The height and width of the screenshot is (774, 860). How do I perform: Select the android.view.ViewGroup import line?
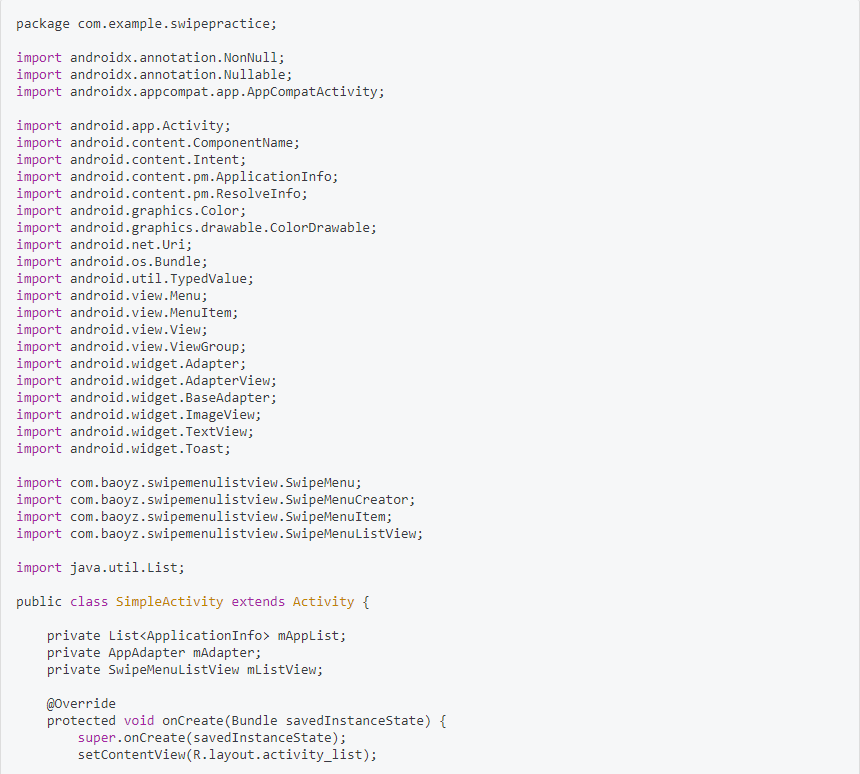(x=131, y=347)
